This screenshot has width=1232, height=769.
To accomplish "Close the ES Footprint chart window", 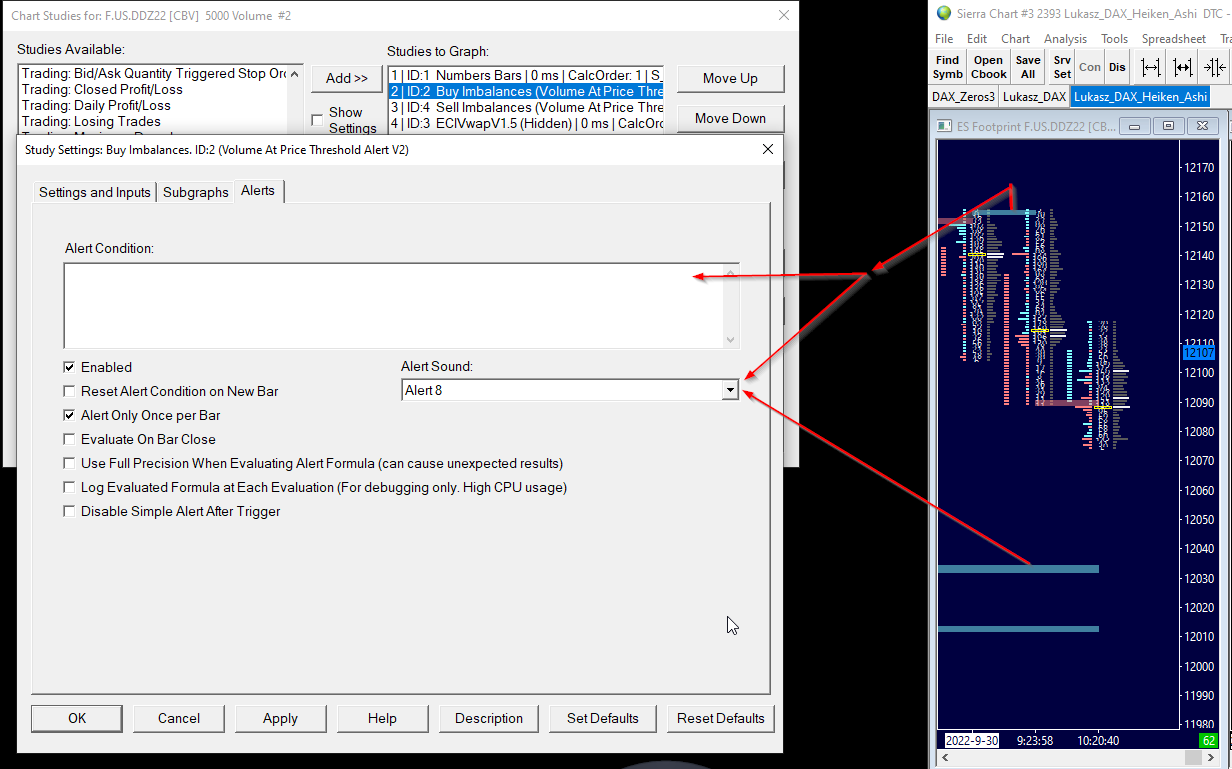I will 1201,126.
